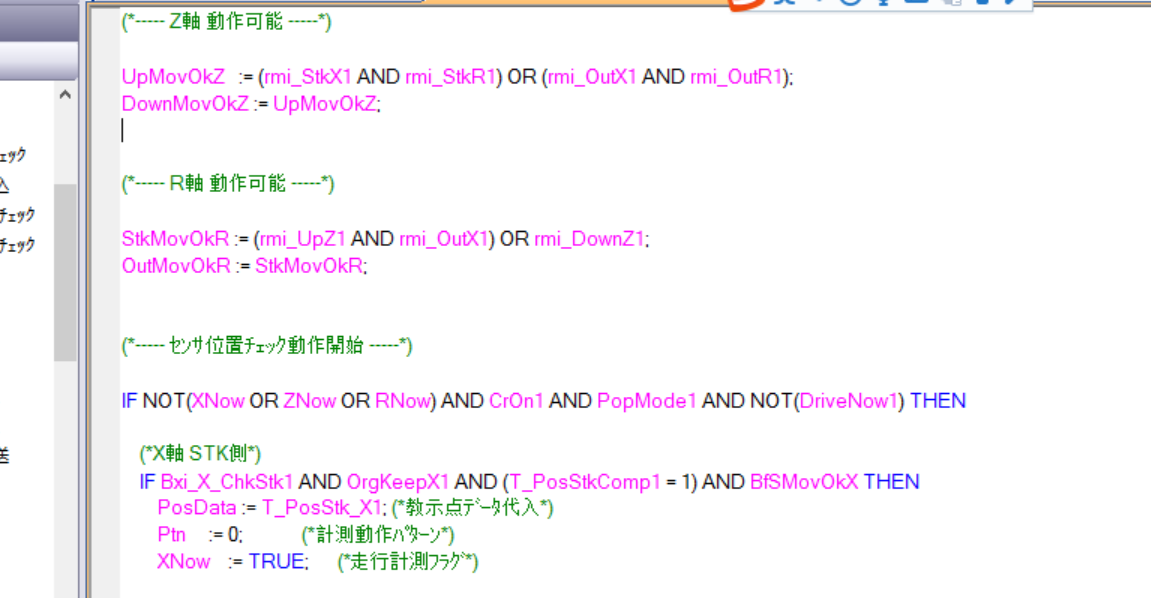Click the R軸 動作可能 comment header
This screenshot has height=598, width=1151.
click(x=228, y=183)
